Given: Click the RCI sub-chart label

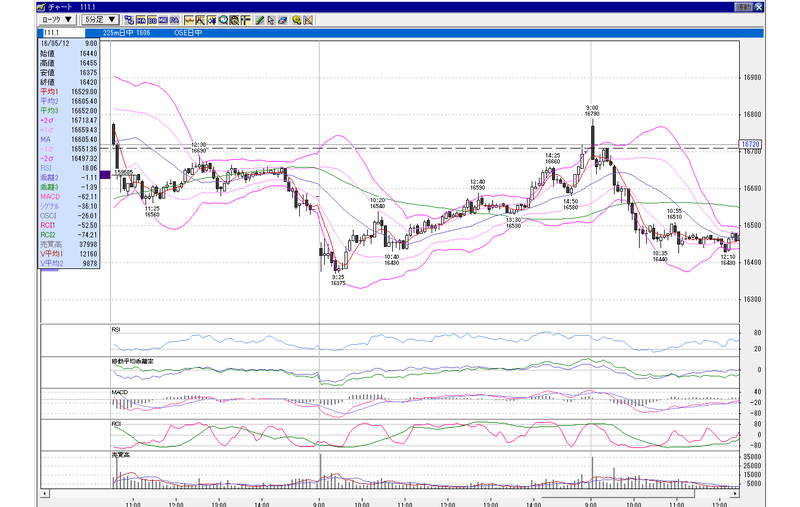Looking at the screenshot, I should [x=116, y=424].
